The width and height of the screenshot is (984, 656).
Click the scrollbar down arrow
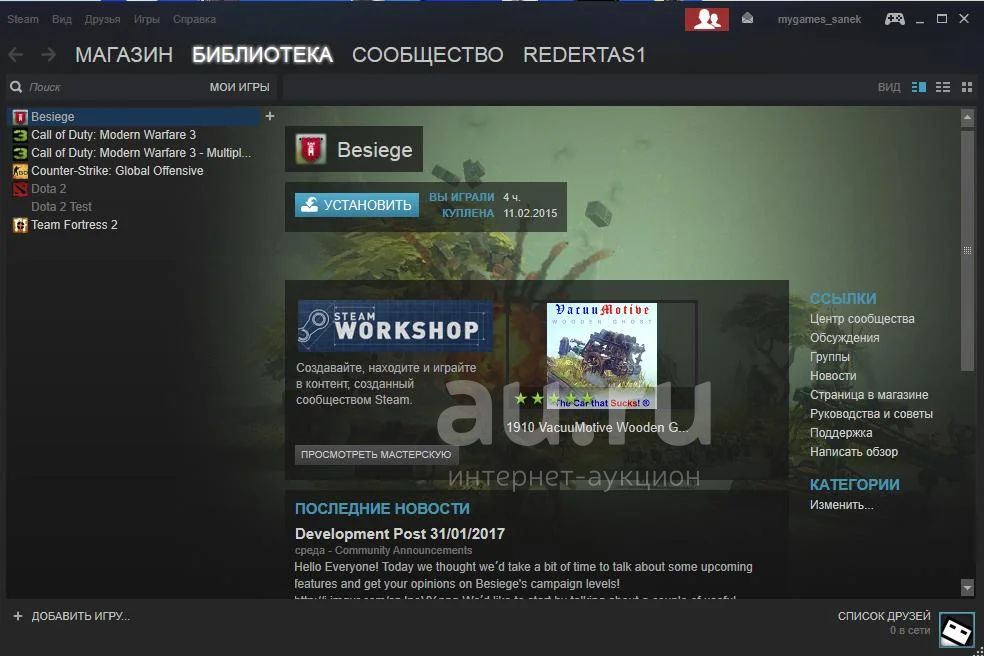(967, 588)
